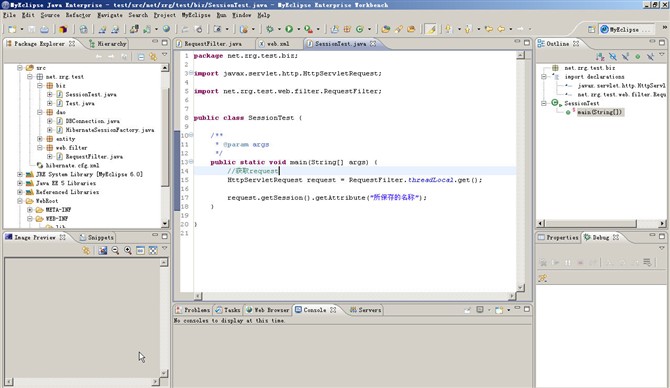Image resolution: width=670 pixels, height=388 pixels.
Task: Toggle Hide Non-Public Members green dot in Outline
Action: point(638,56)
